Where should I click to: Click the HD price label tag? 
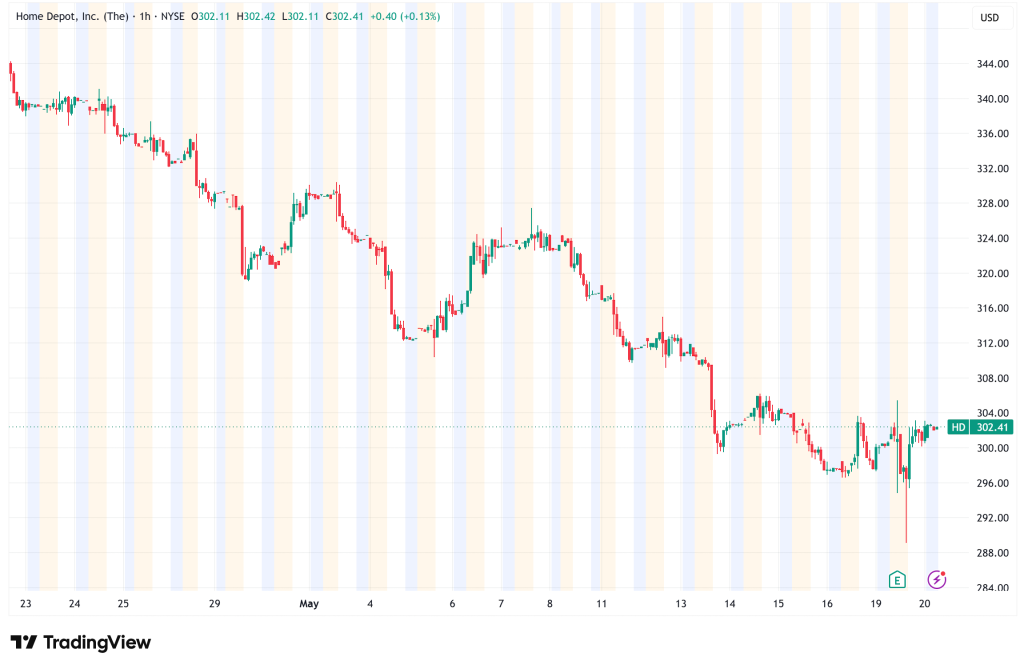[957, 427]
